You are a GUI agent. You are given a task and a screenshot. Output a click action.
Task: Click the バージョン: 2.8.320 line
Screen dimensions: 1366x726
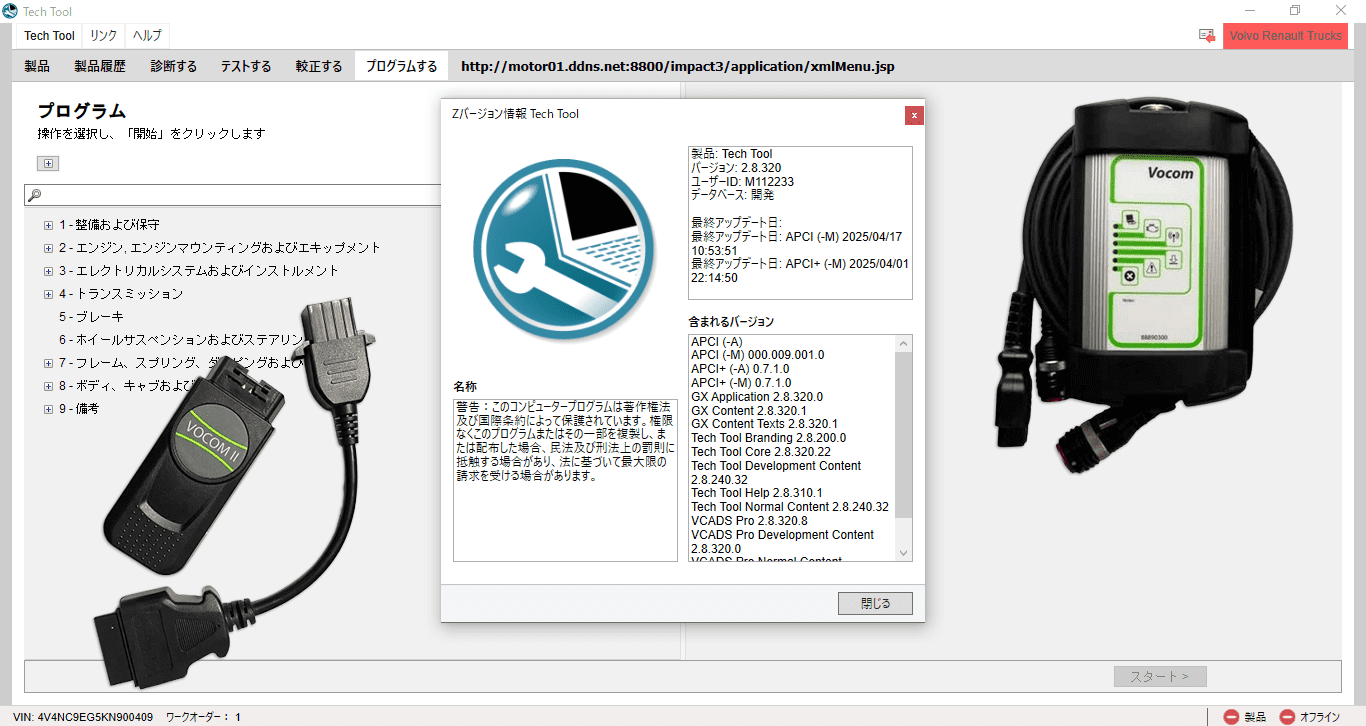[736, 168]
